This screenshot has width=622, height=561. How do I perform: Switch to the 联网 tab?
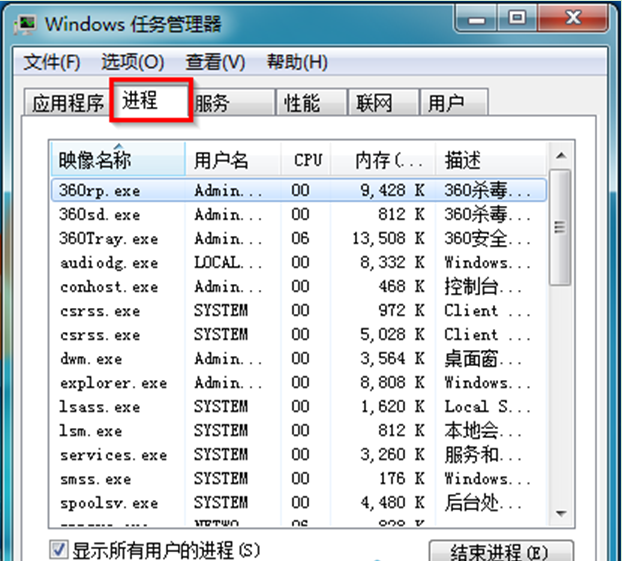(x=383, y=103)
